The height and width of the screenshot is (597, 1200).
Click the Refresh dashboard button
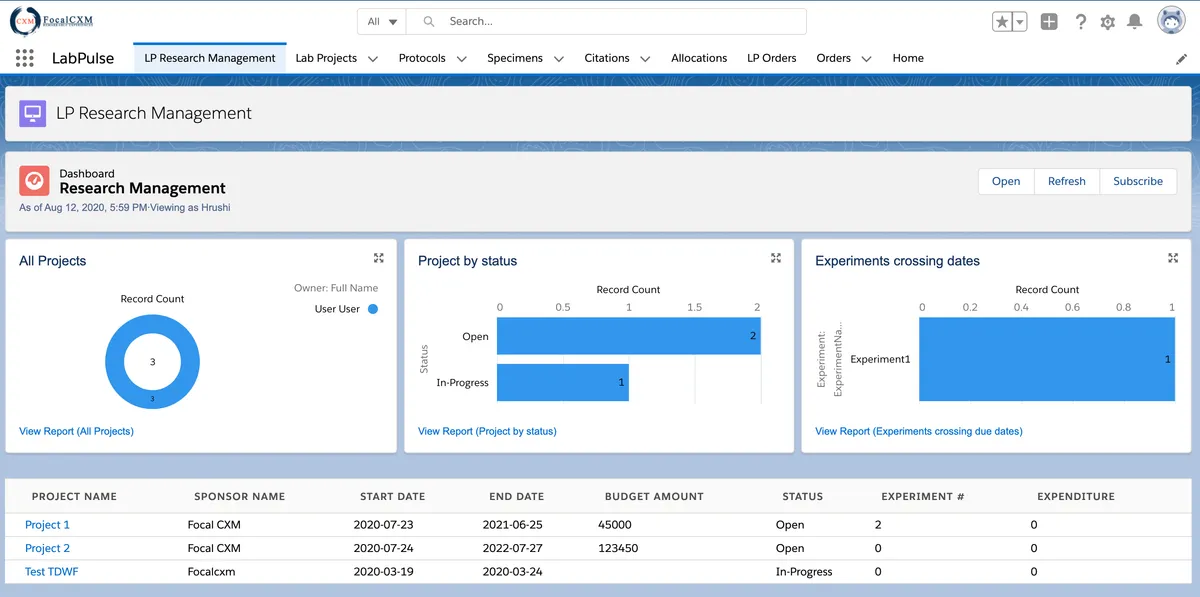[x=1067, y=181]
